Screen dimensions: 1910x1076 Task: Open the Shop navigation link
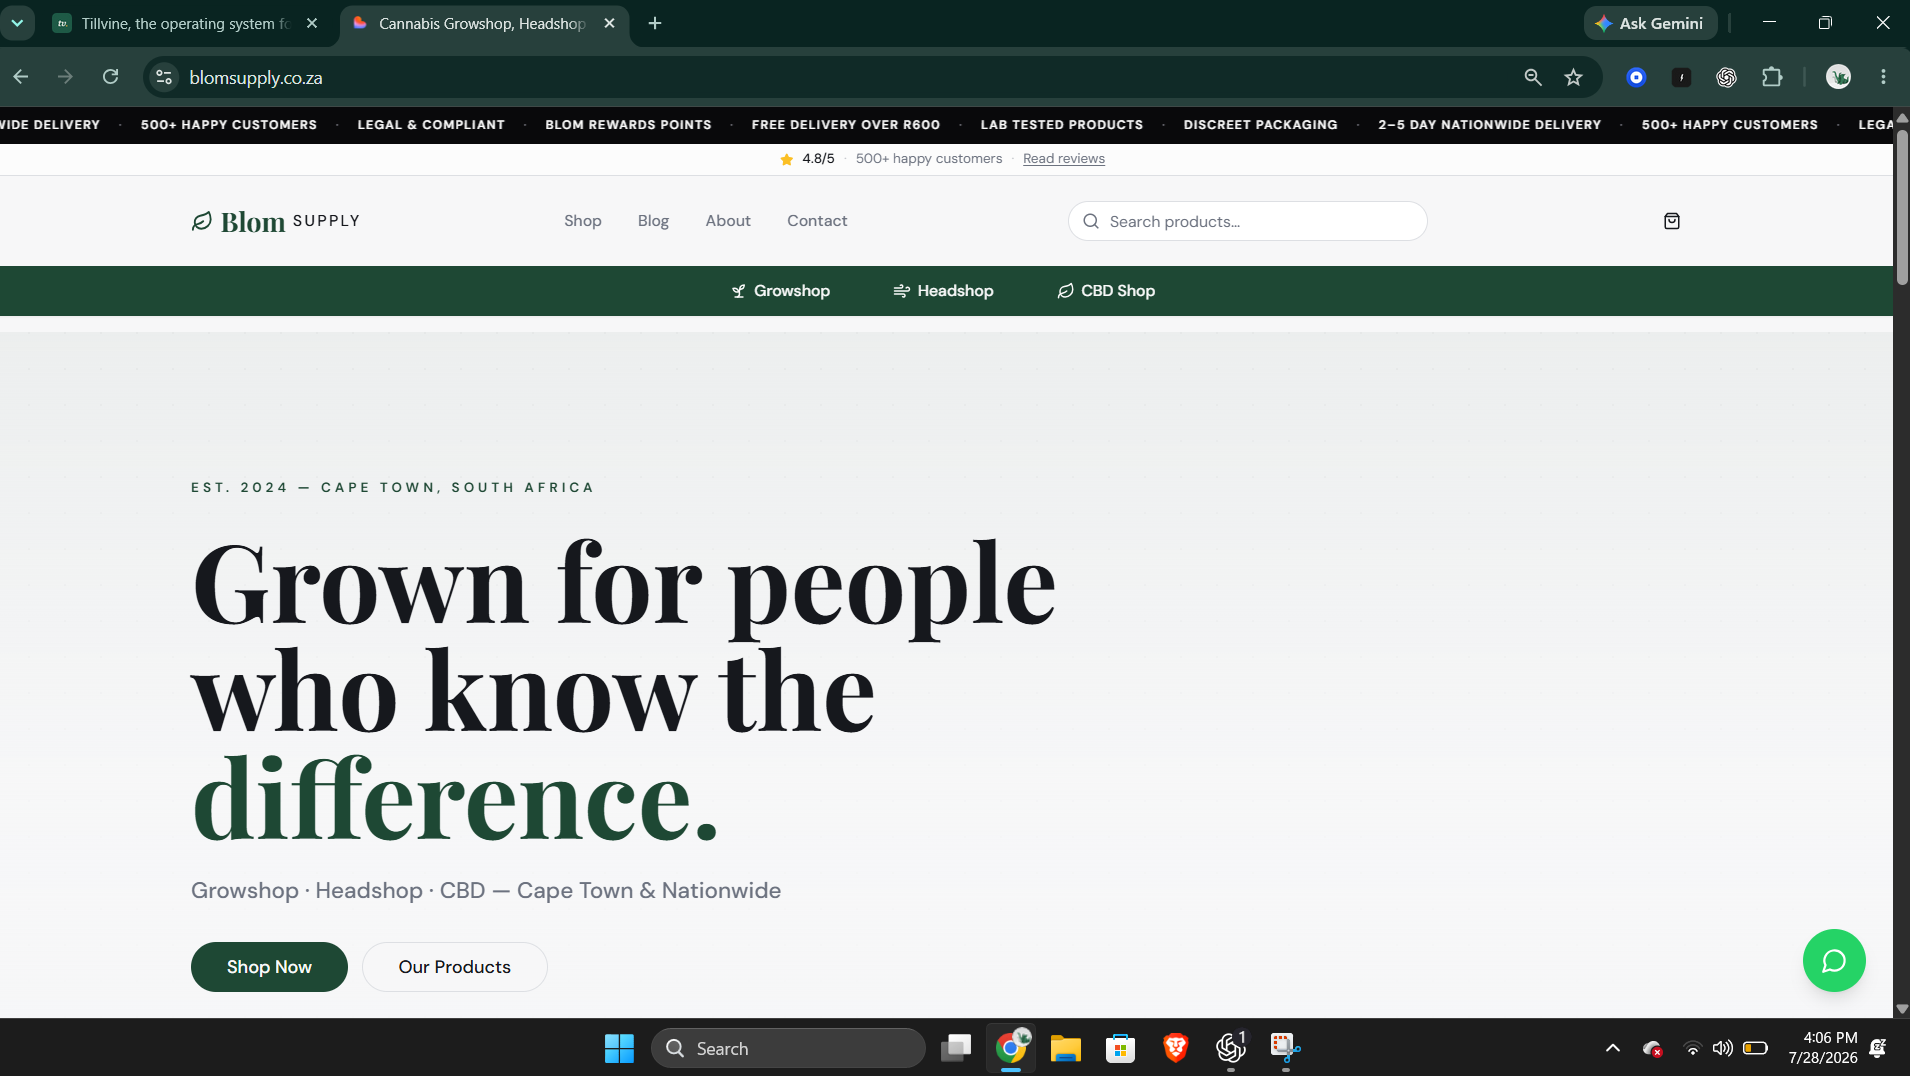pos(583,221)
